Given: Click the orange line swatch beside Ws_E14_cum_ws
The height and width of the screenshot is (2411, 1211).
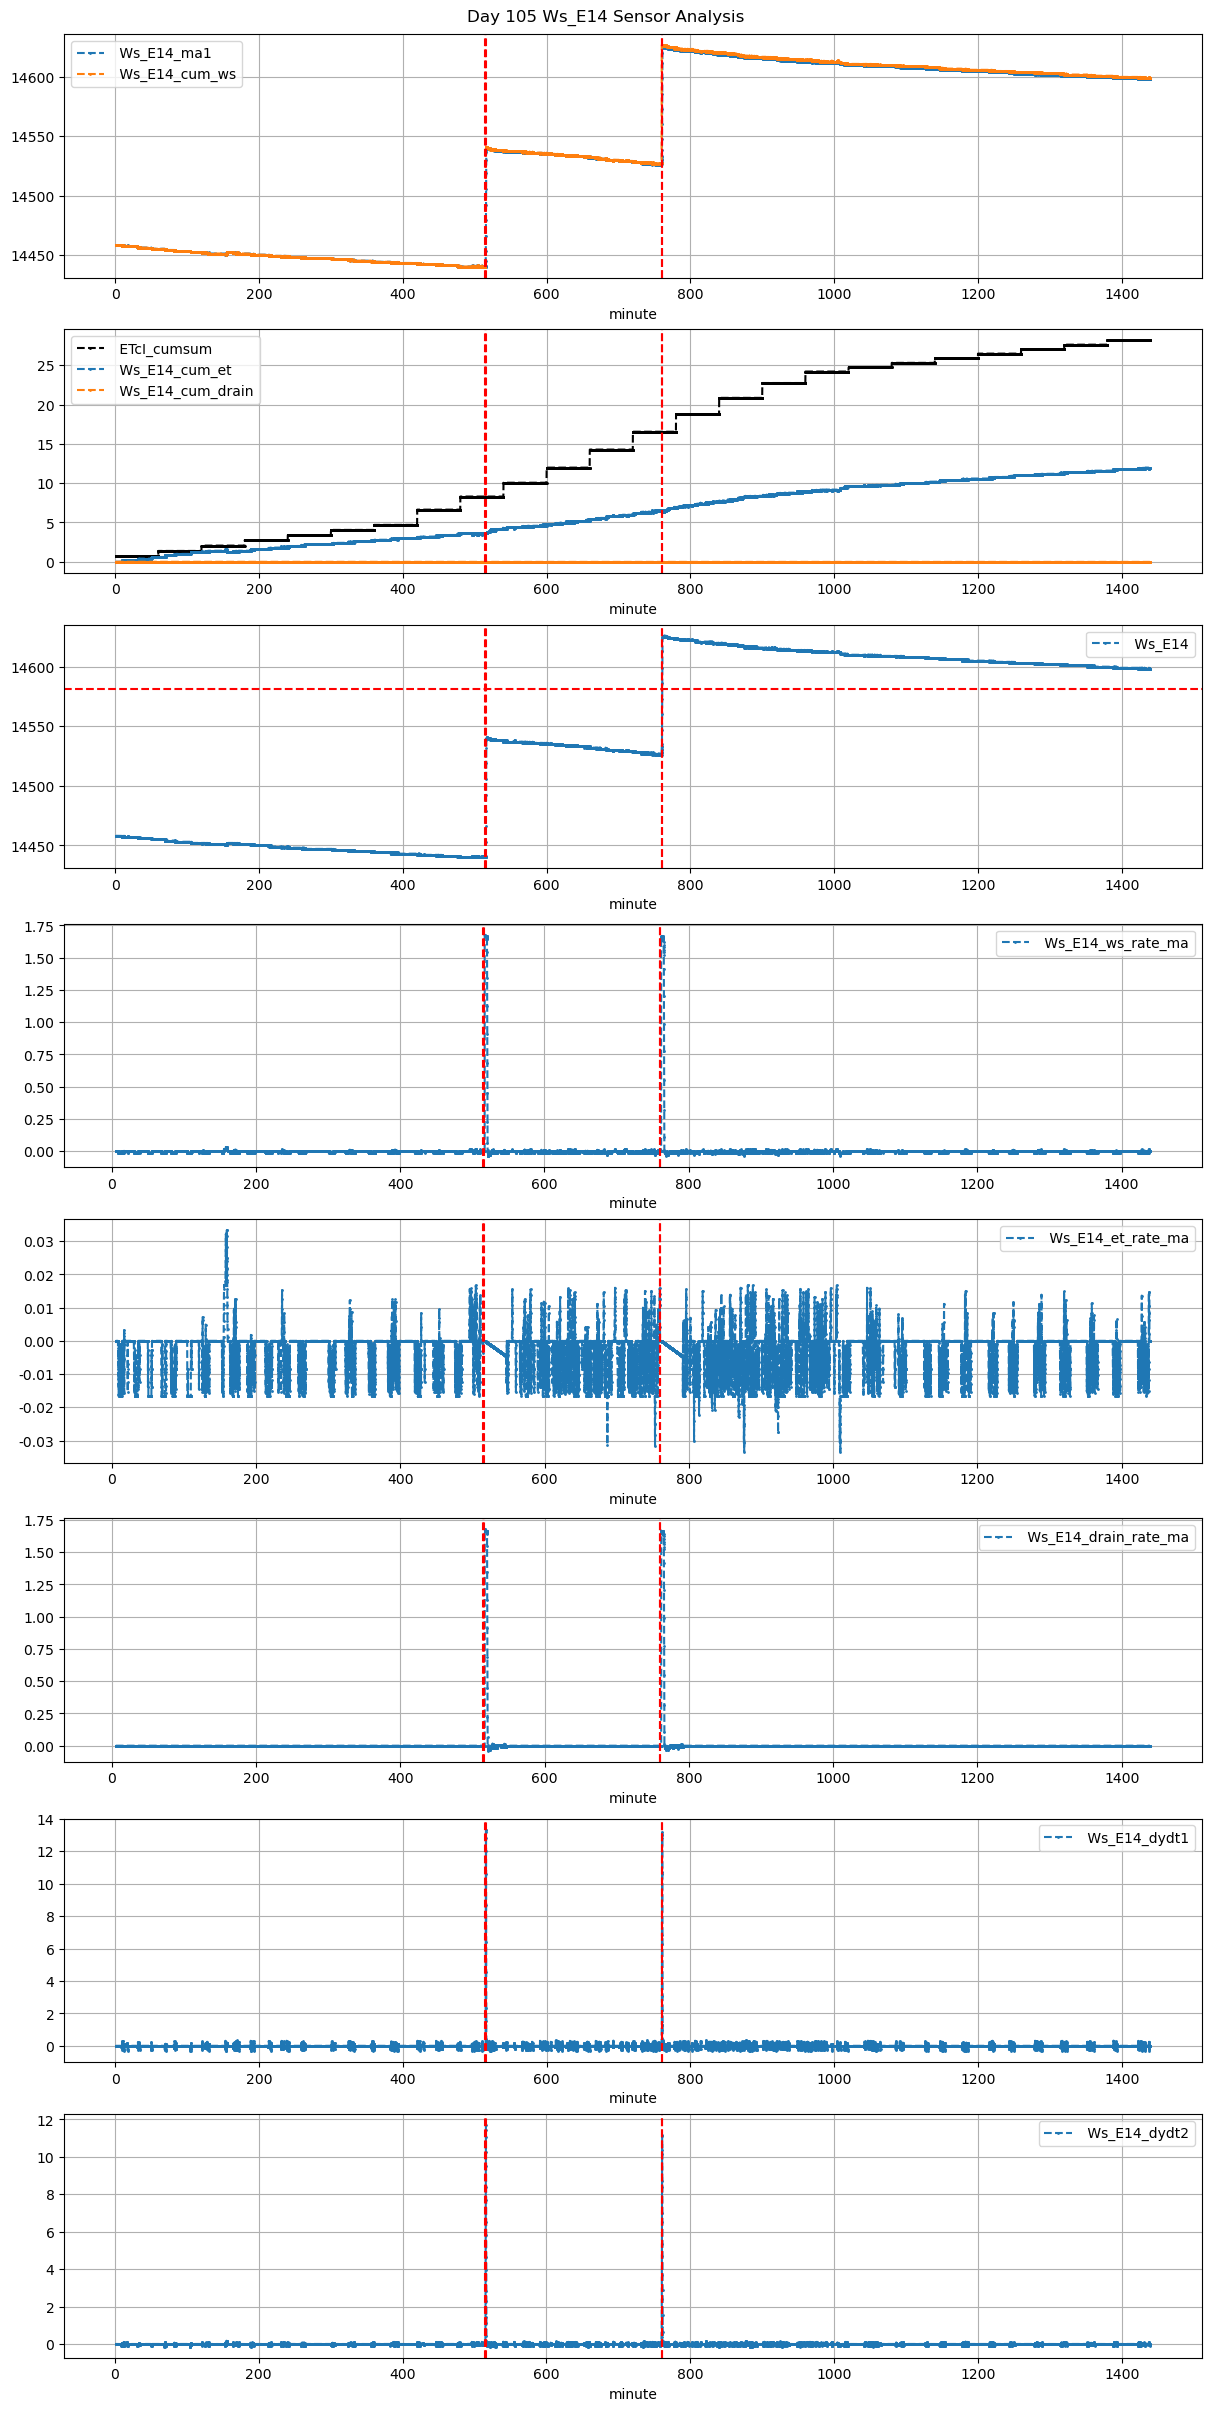Looking at the screenshot, I should [x=90, y=74].
